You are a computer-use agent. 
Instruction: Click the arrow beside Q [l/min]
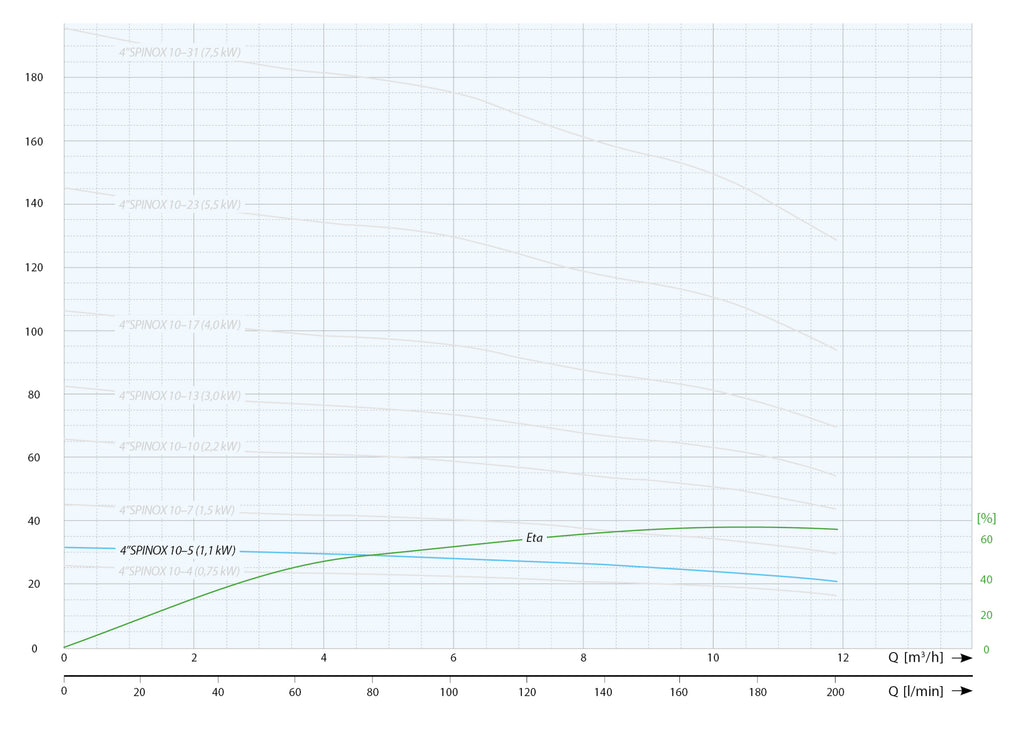(x=961, y=691)
